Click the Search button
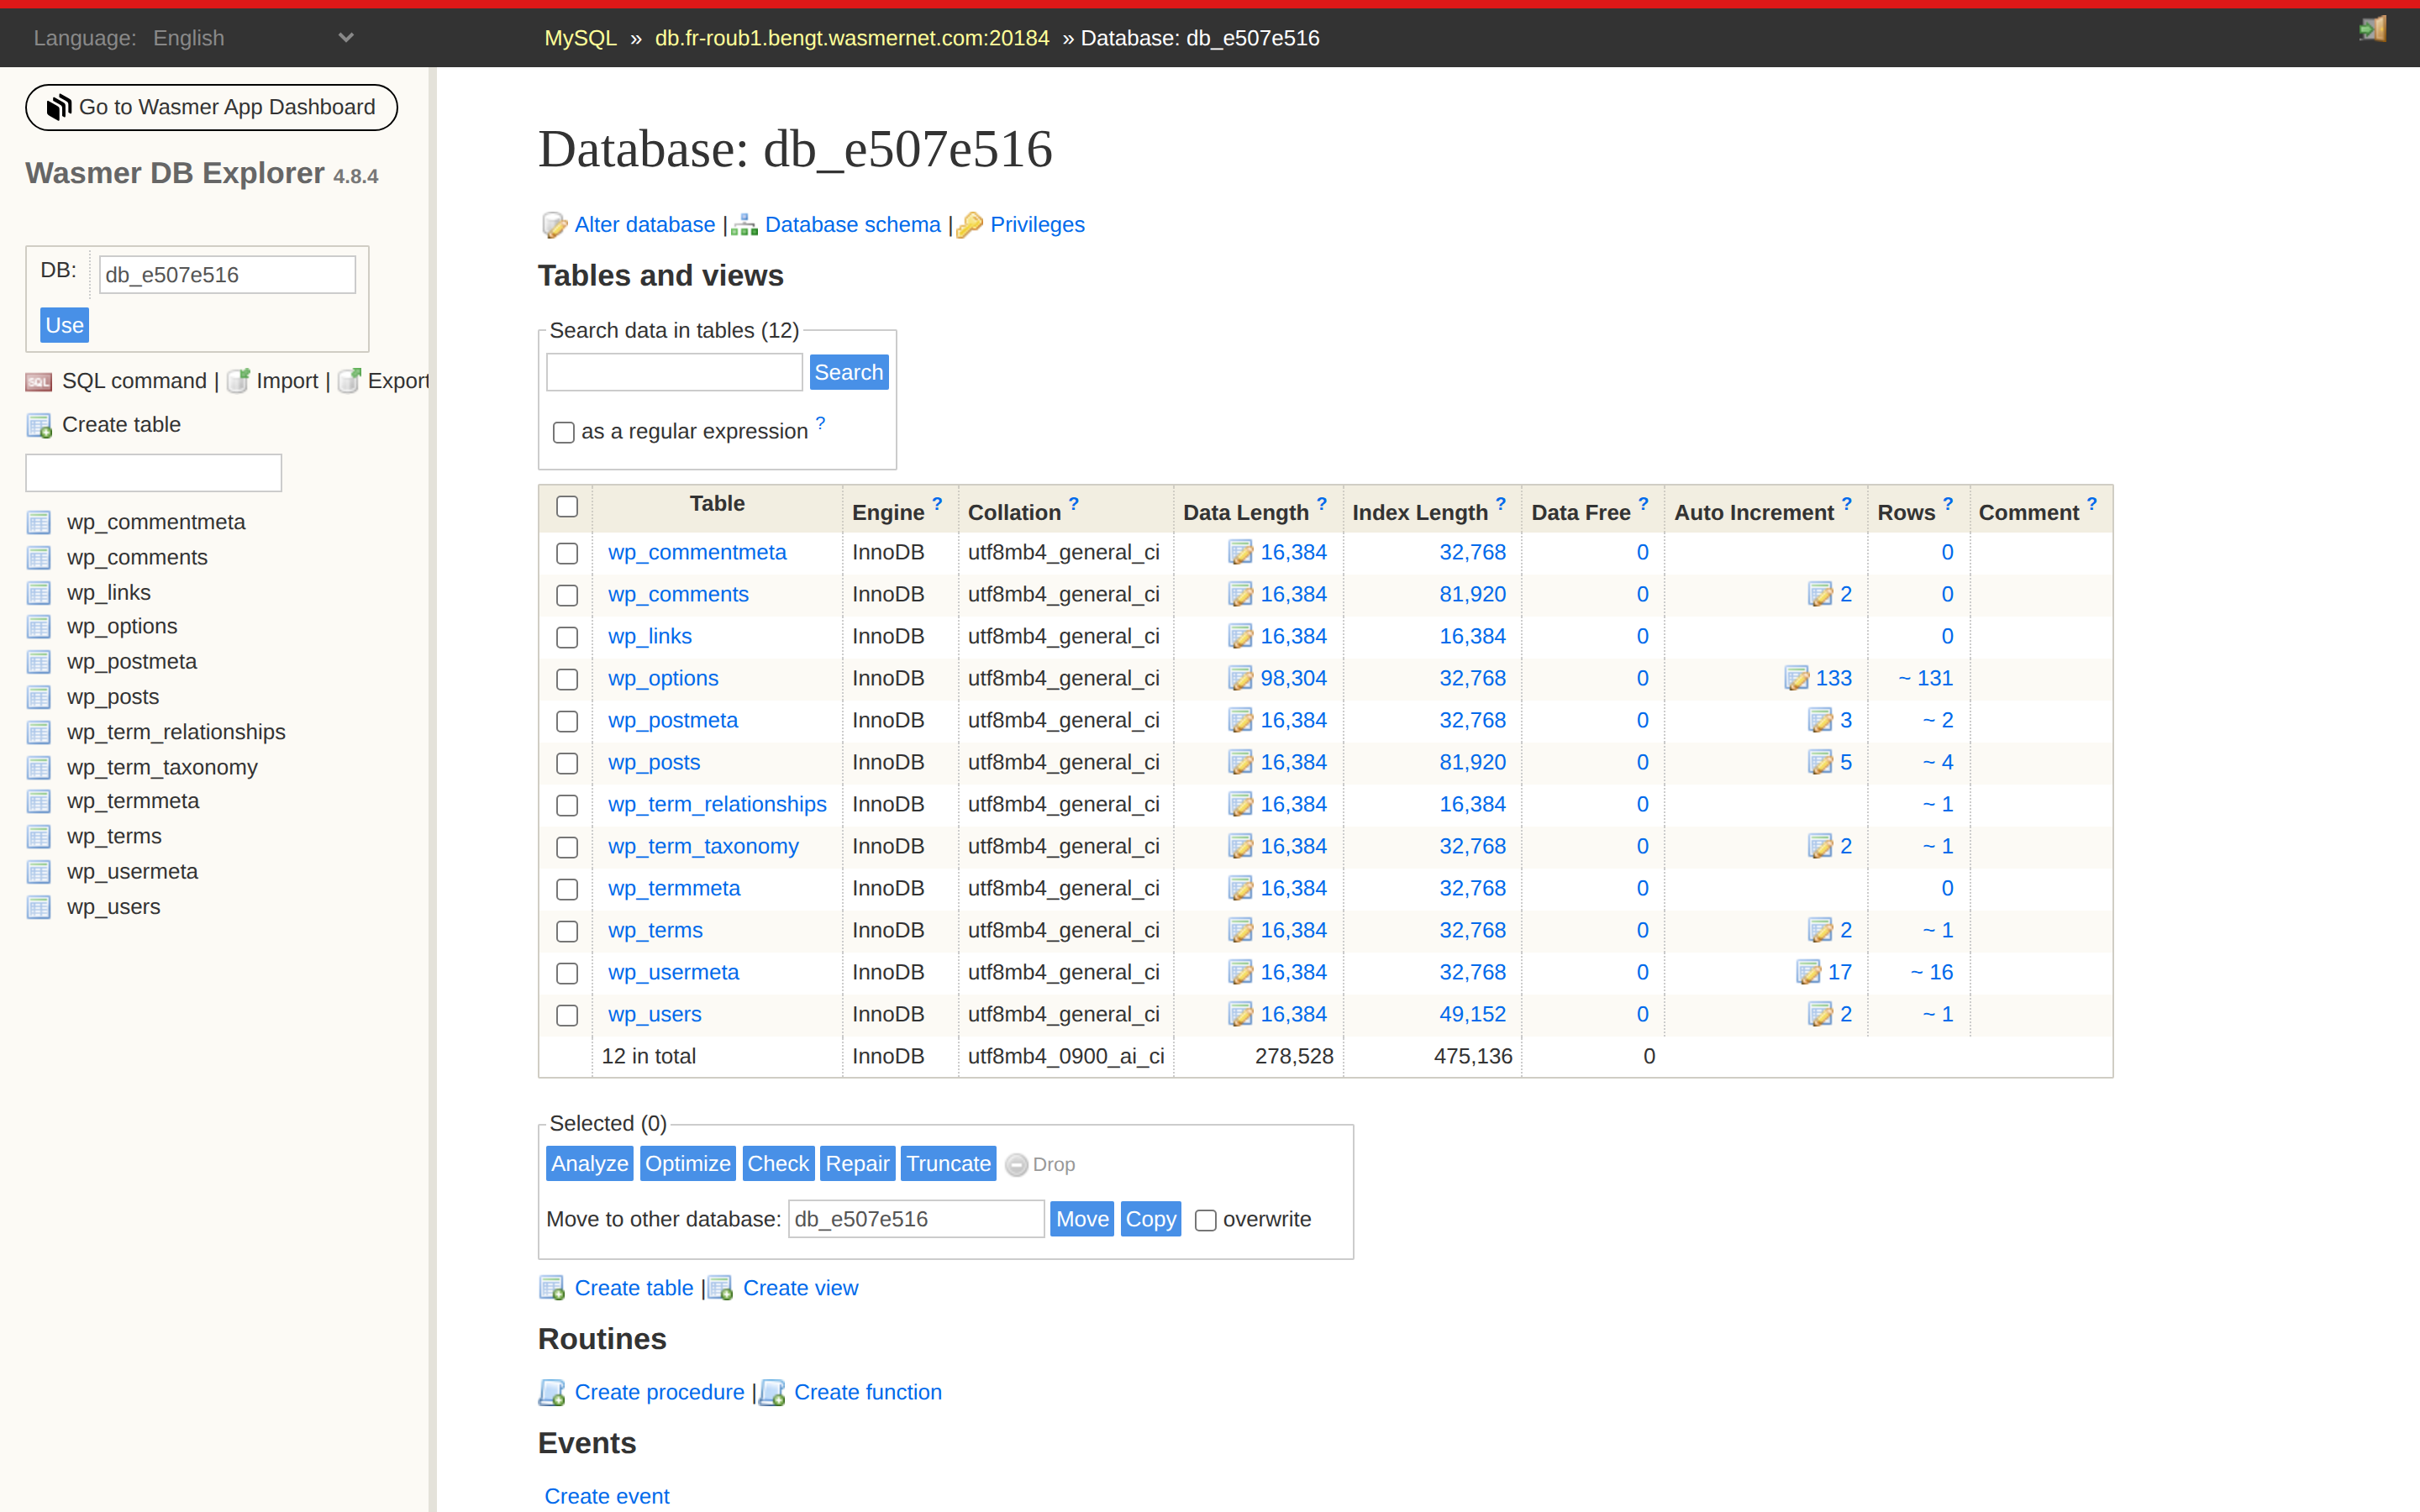The width and height of the screenshot is (2420, 1512). point(848,372)
